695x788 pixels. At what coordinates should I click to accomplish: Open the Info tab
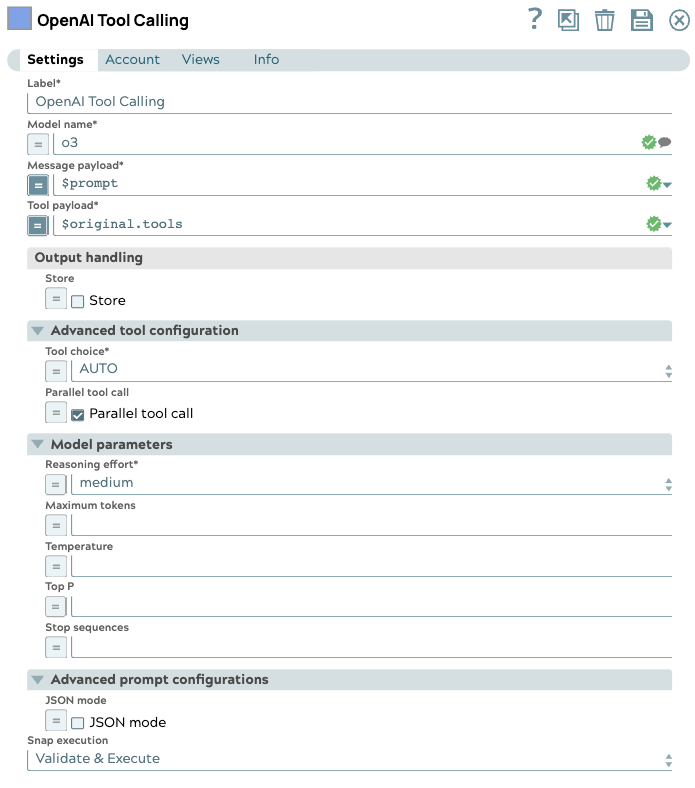266,60
